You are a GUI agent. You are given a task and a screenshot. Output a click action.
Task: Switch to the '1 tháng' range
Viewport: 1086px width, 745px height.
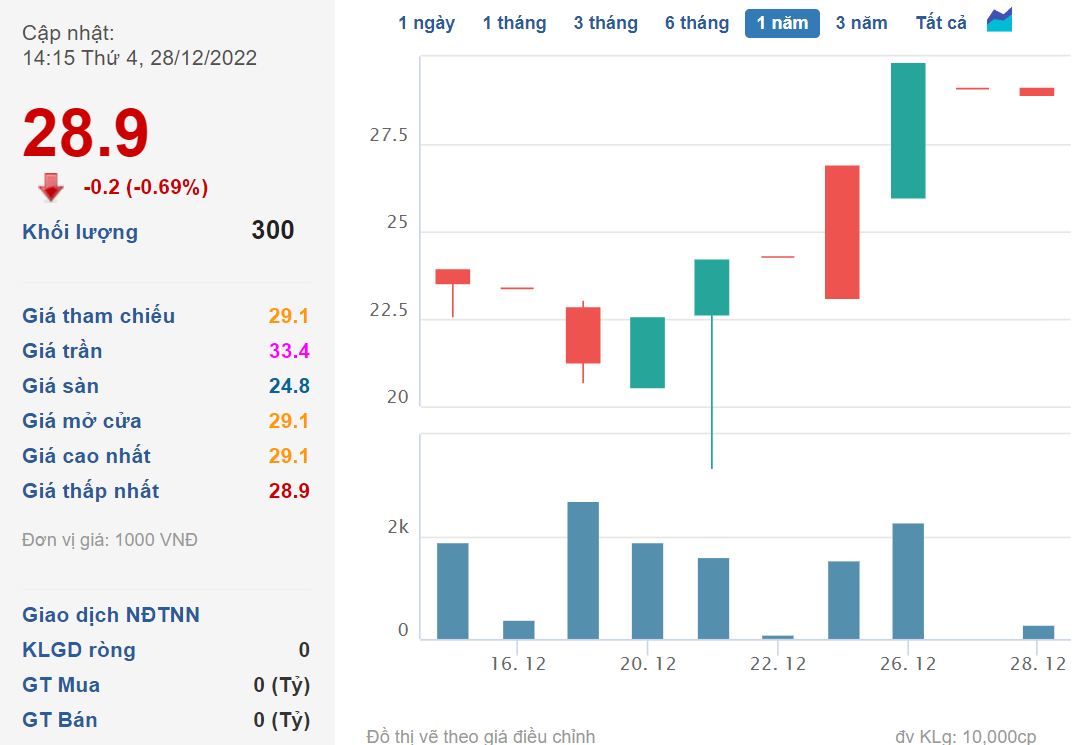click(514, 23)
